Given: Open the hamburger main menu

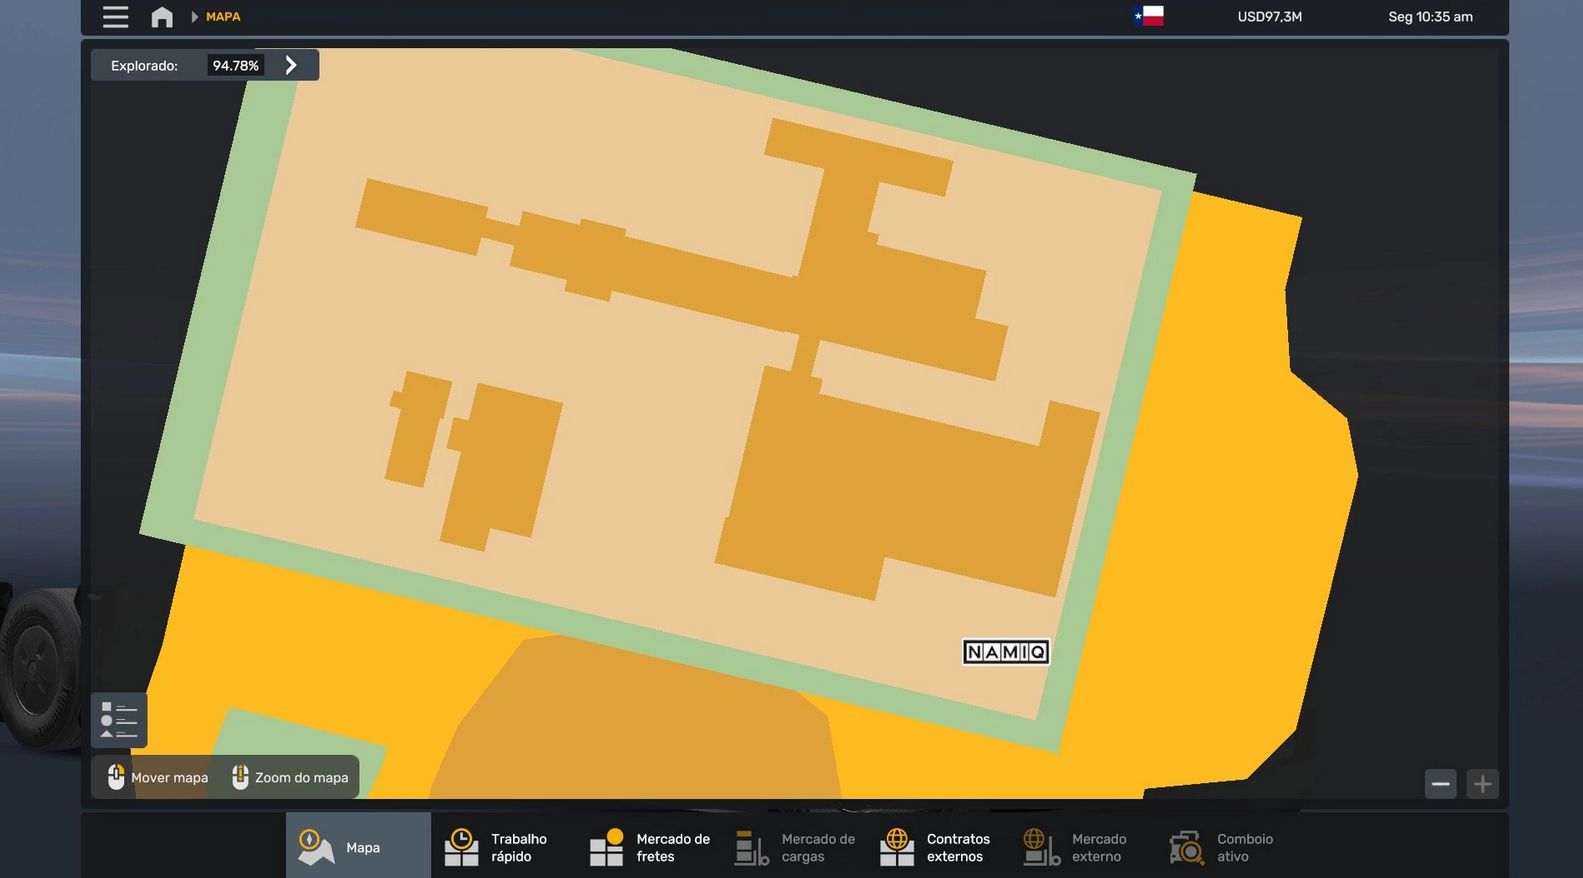Looking at the screenshot, I should tap(116, 17).
